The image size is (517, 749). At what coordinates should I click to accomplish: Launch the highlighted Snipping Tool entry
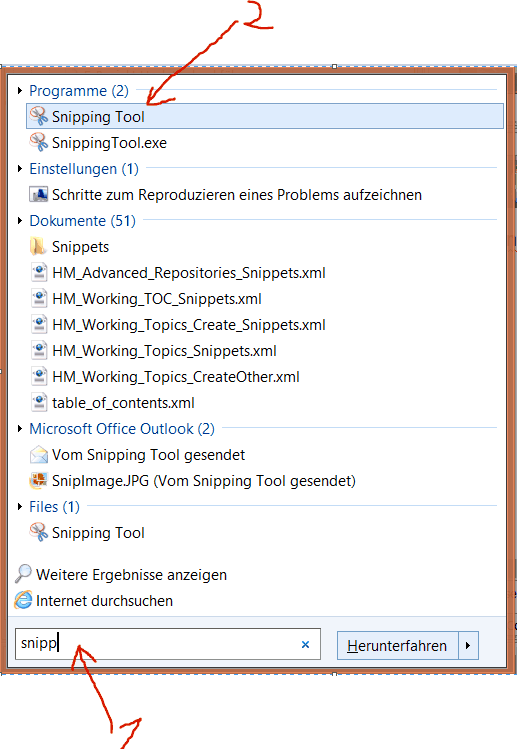(265, 116)
